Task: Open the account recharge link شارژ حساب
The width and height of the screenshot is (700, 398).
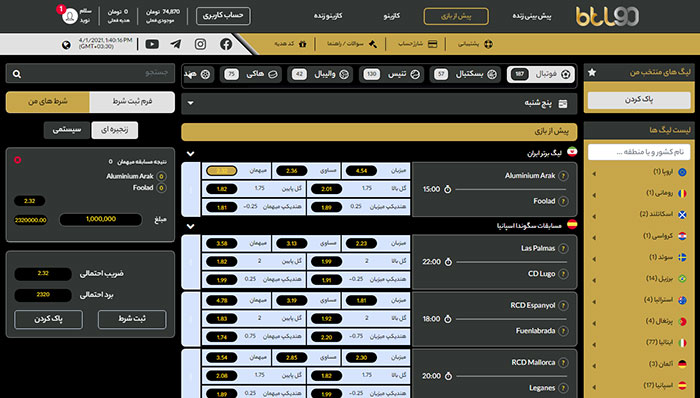Action: coord(417,44)
